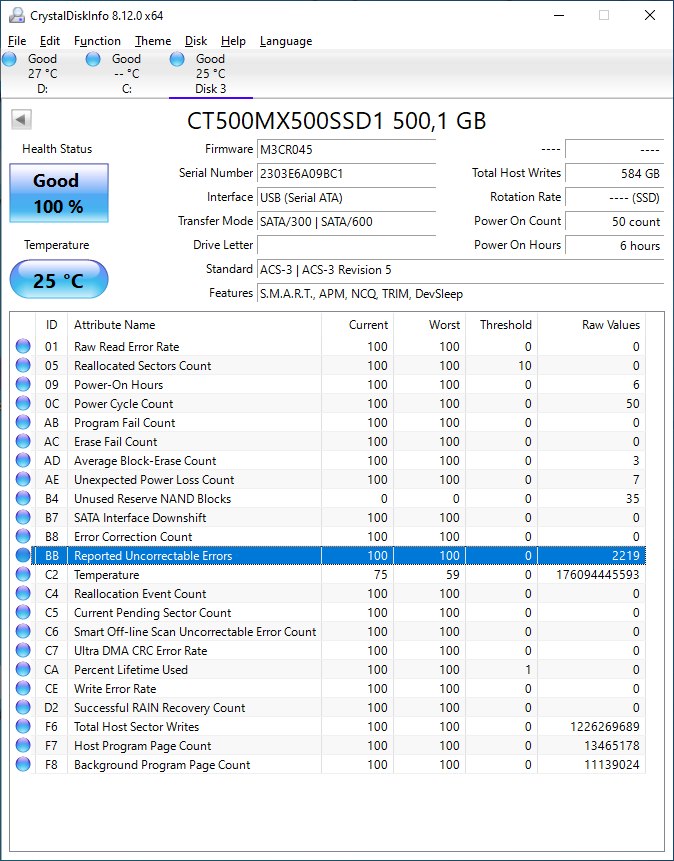Click the 25 °C temperature button

[x=58, y=280]
